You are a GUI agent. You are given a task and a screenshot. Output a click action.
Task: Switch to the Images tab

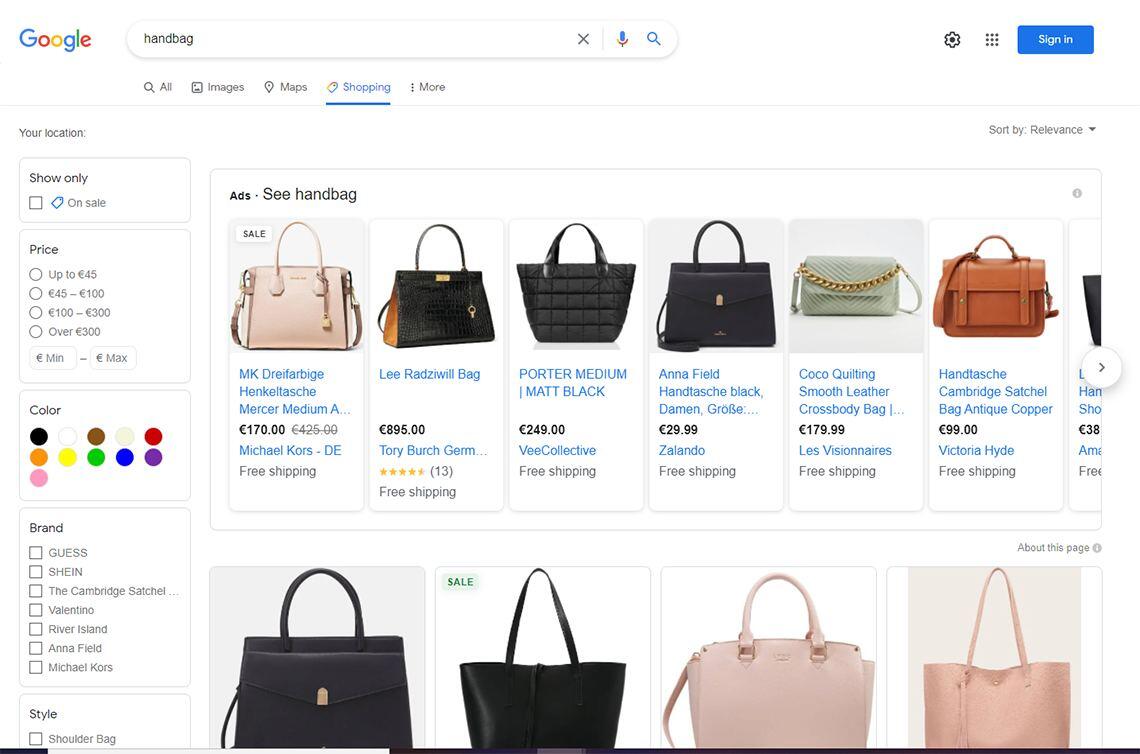pyautogui.click(x=218, y=87)
